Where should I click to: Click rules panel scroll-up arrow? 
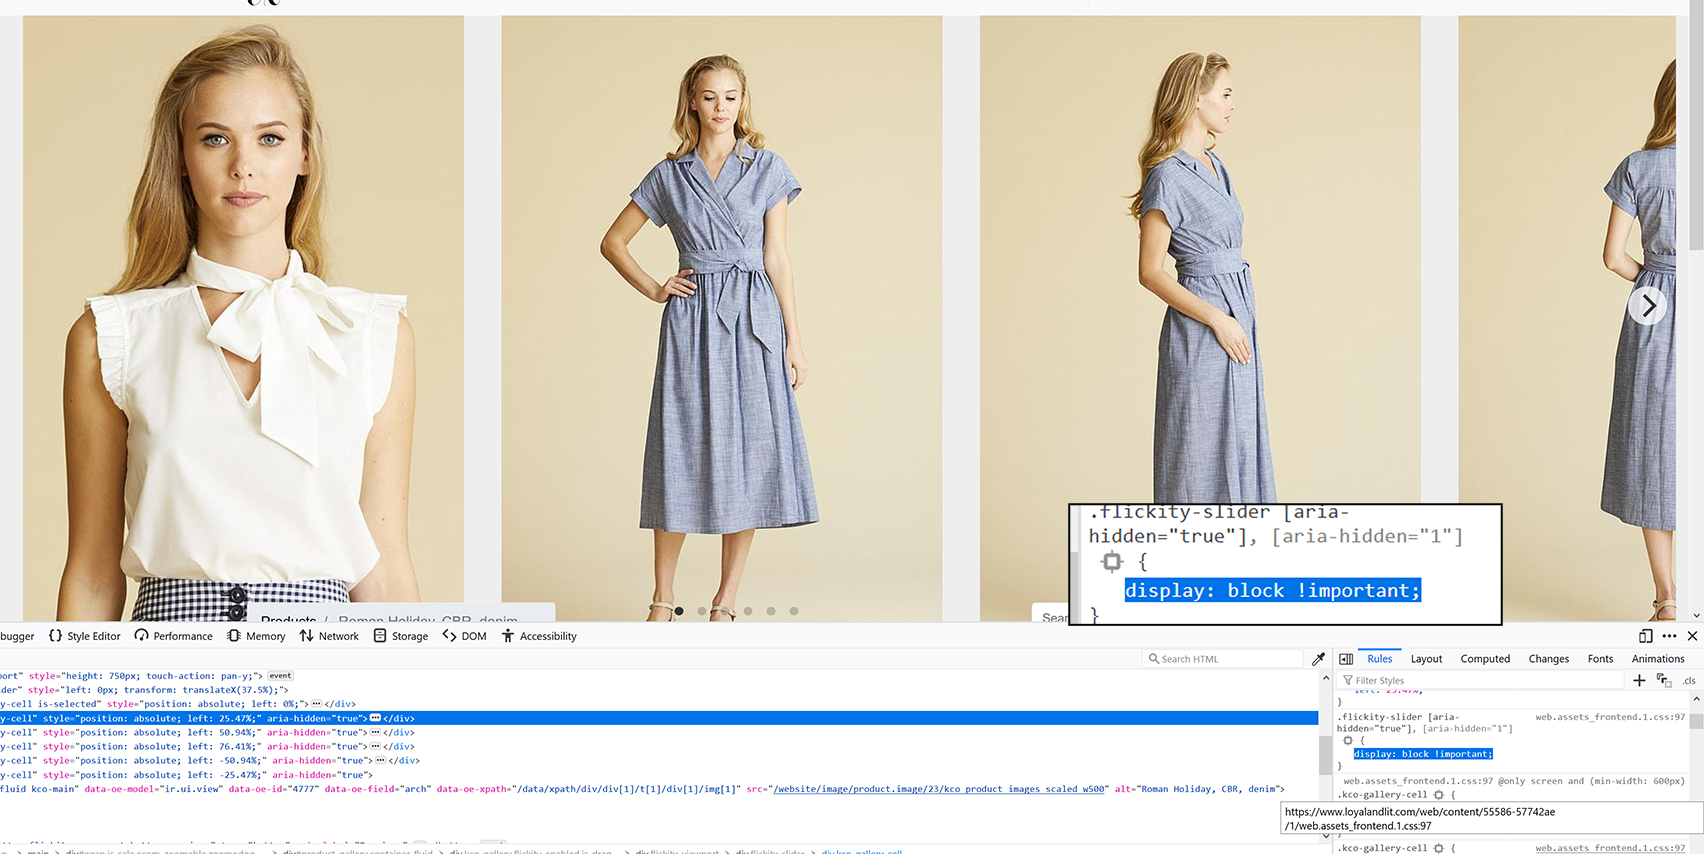click(x=1696, y=698)
